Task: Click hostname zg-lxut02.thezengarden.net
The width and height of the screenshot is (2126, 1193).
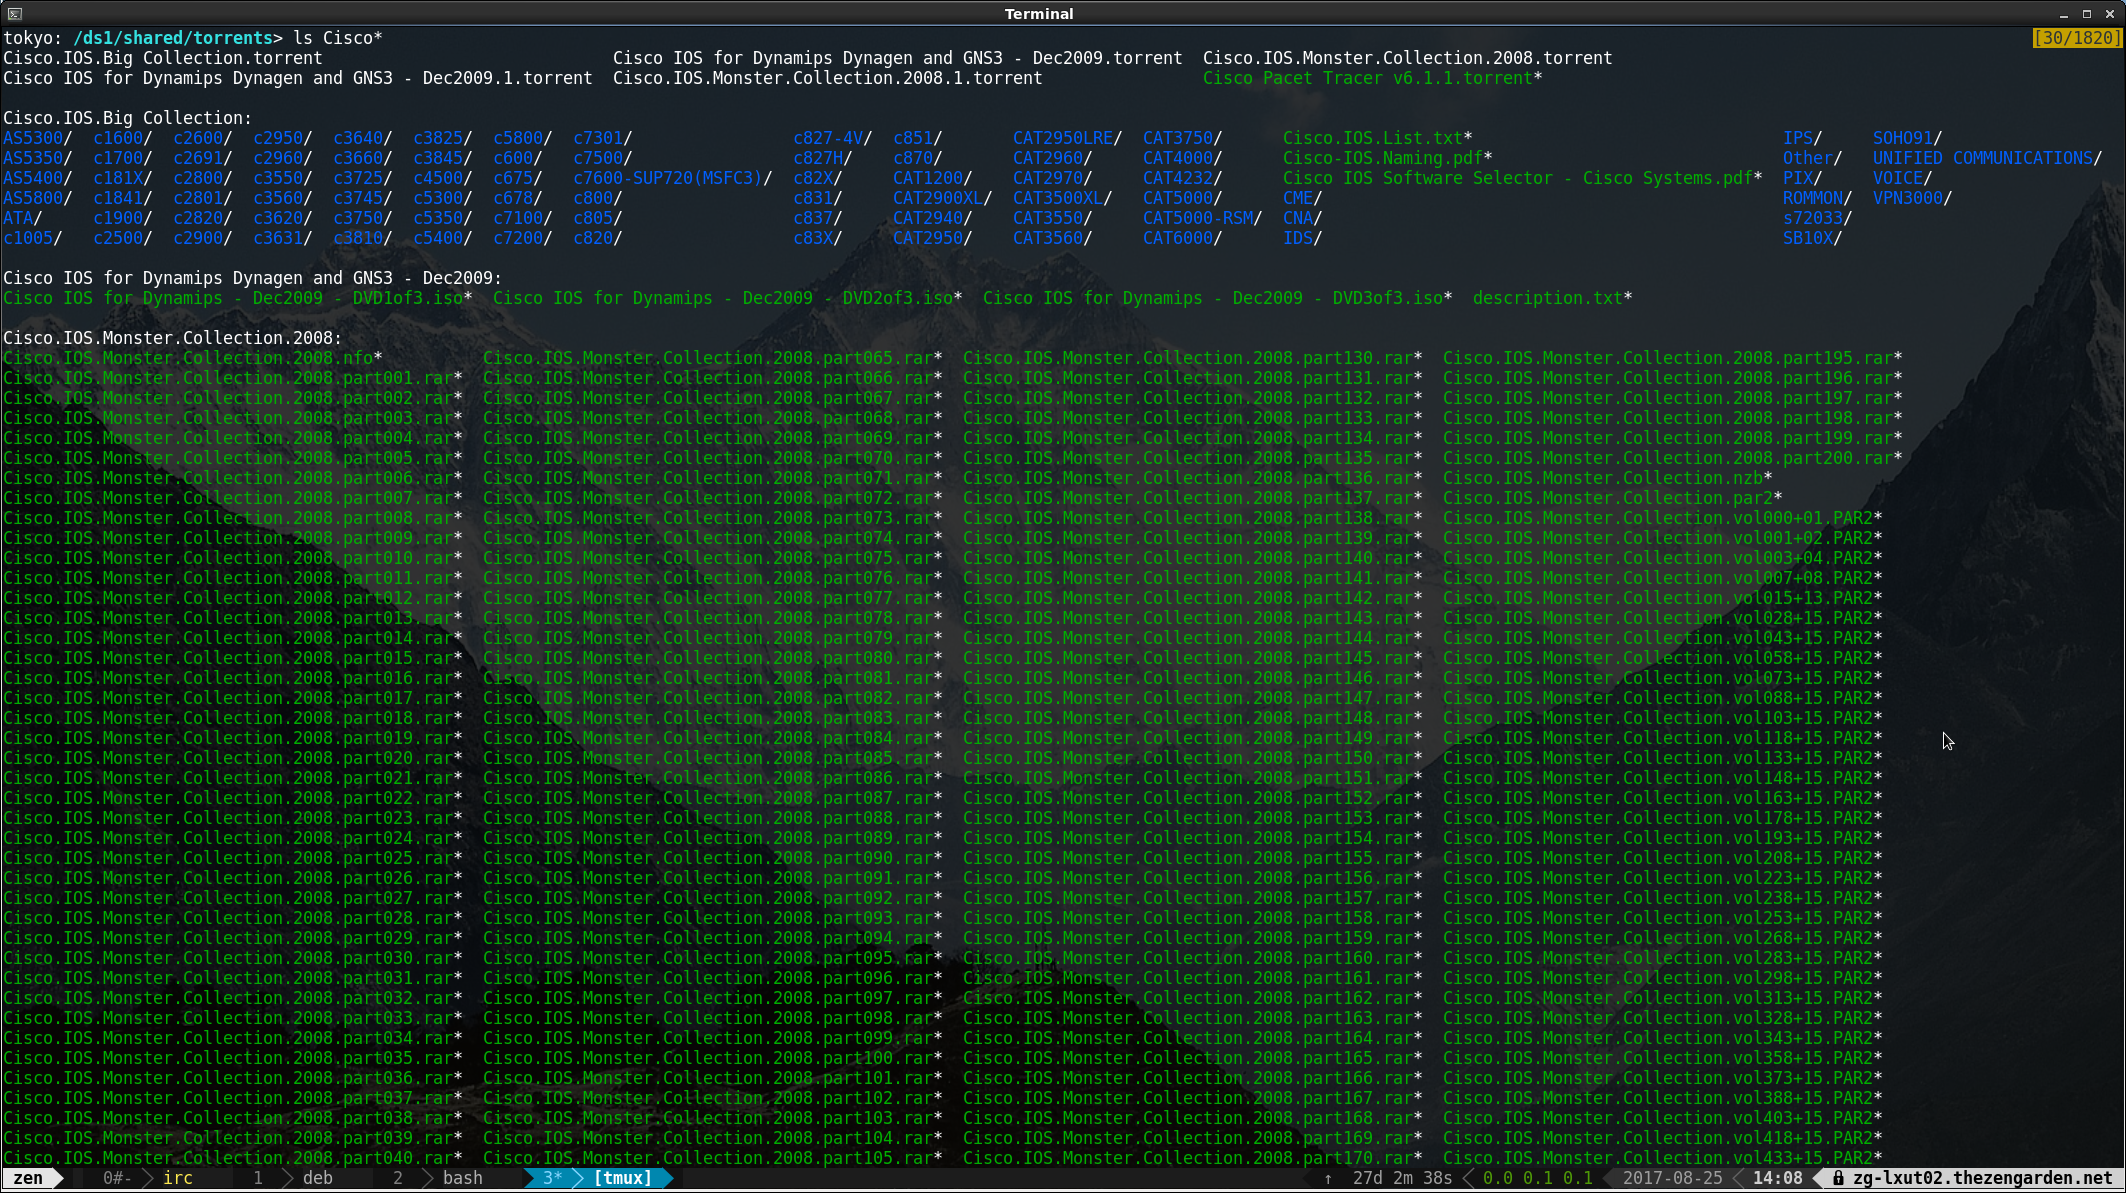Action: pos(1983,1178)
